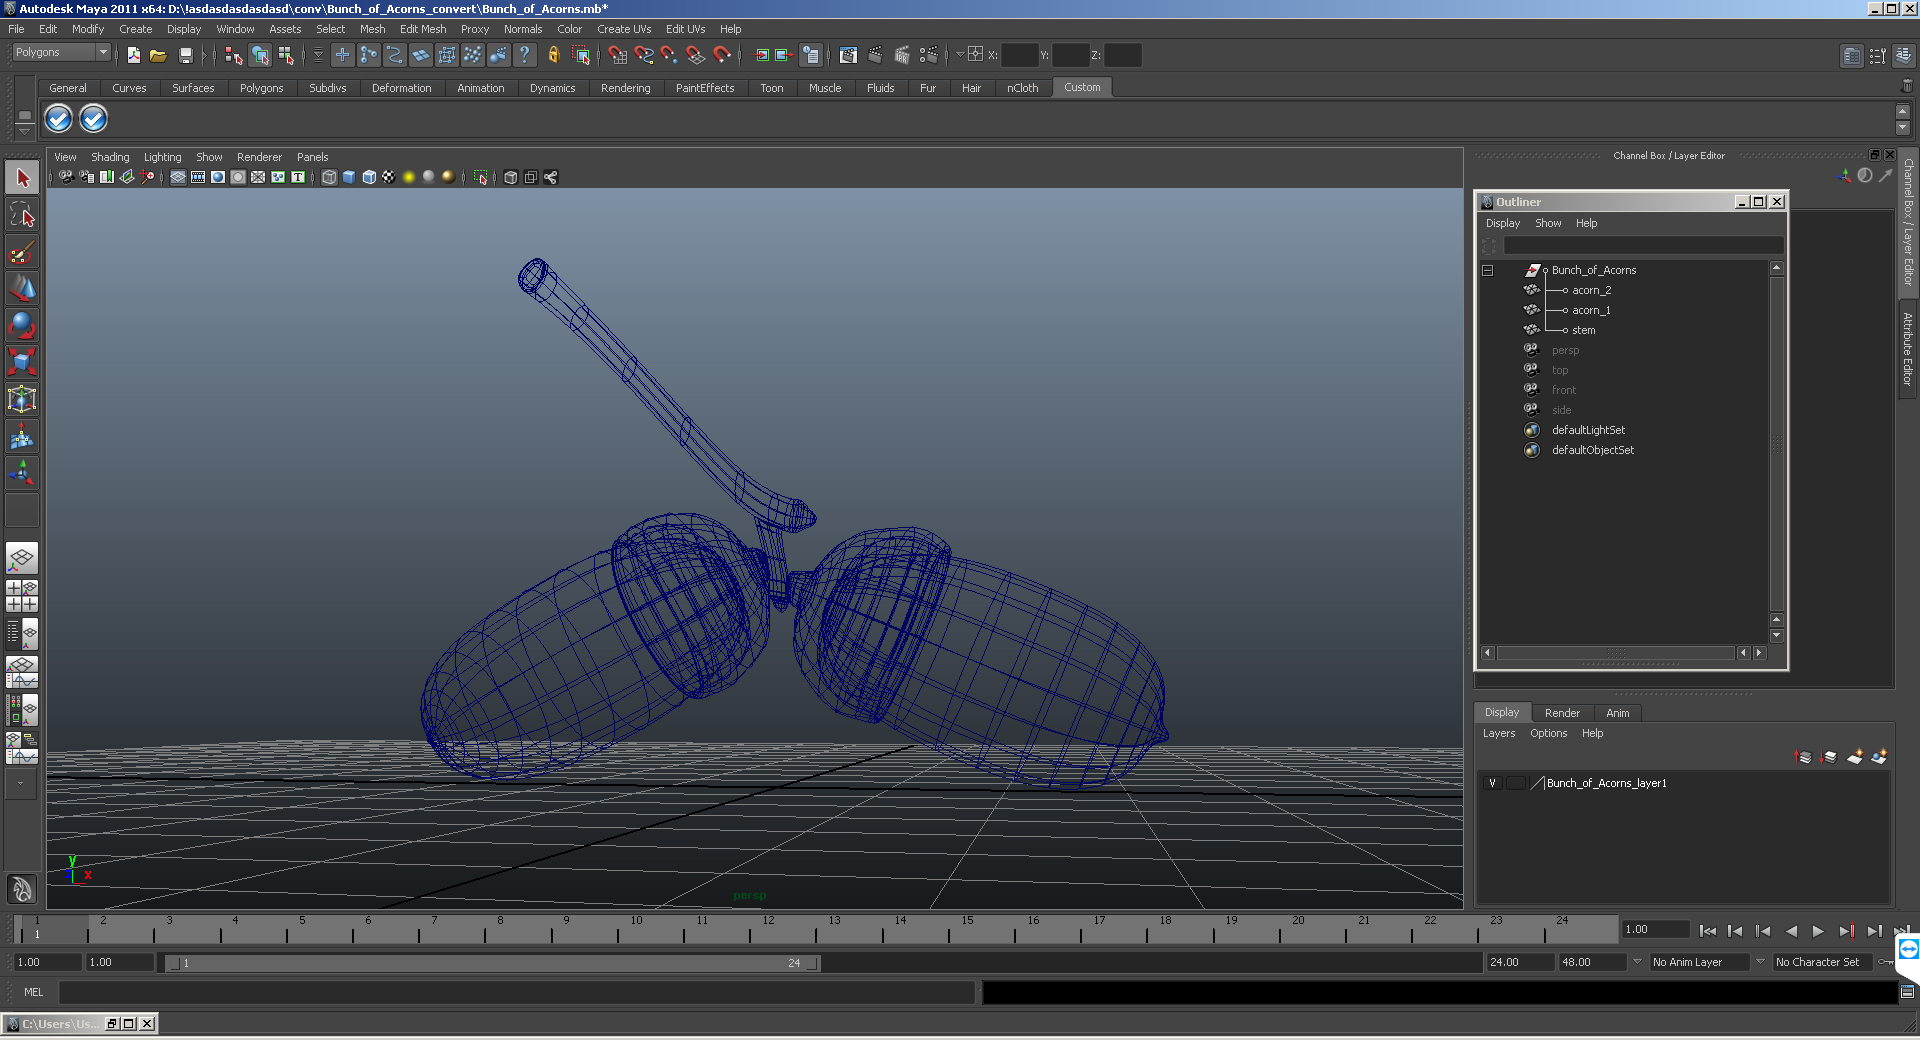1920x1040 pixels.
Task: Open the Layers menu in the Layer Editor
Action: 1498,733
